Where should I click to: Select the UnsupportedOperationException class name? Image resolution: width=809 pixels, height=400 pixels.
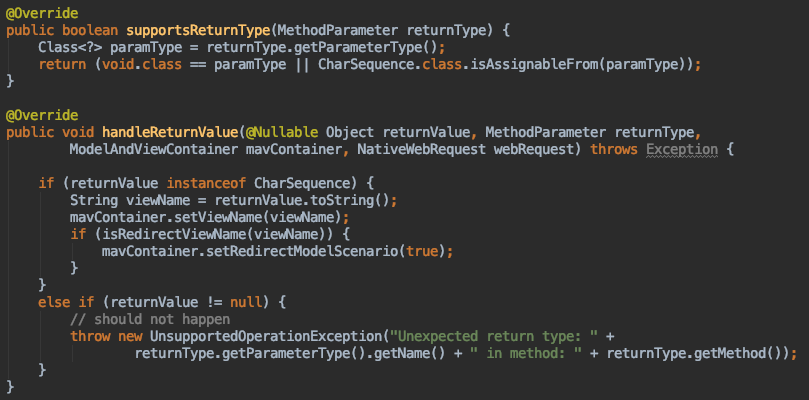pos(266,337)
